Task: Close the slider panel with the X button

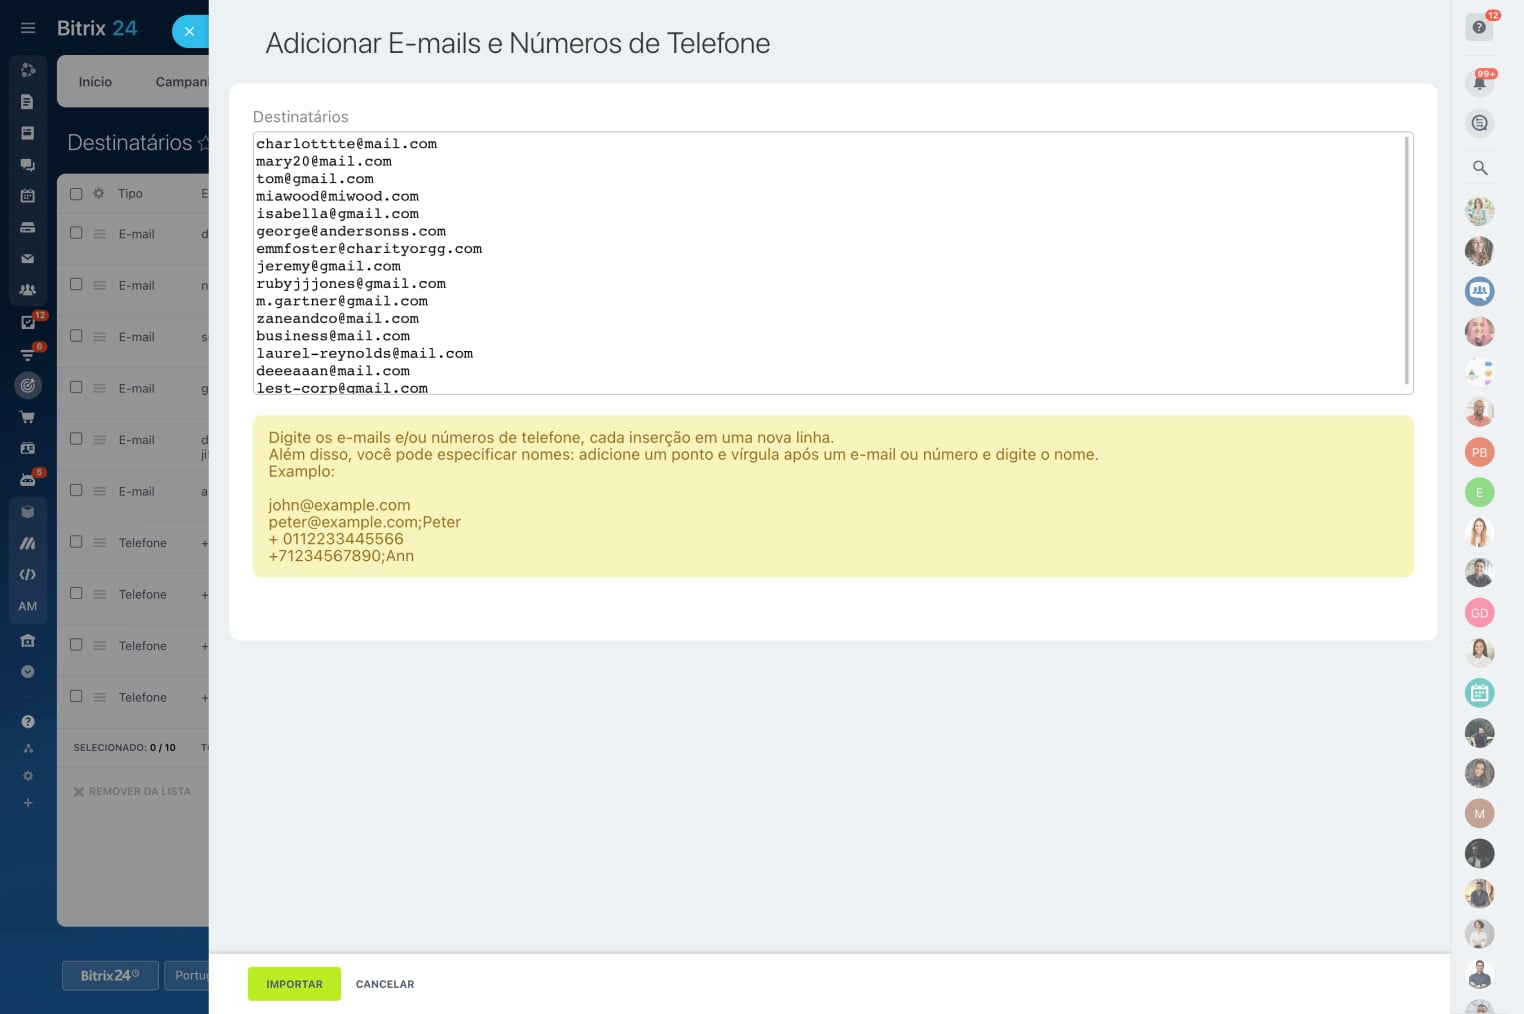Action: [189, 31]
